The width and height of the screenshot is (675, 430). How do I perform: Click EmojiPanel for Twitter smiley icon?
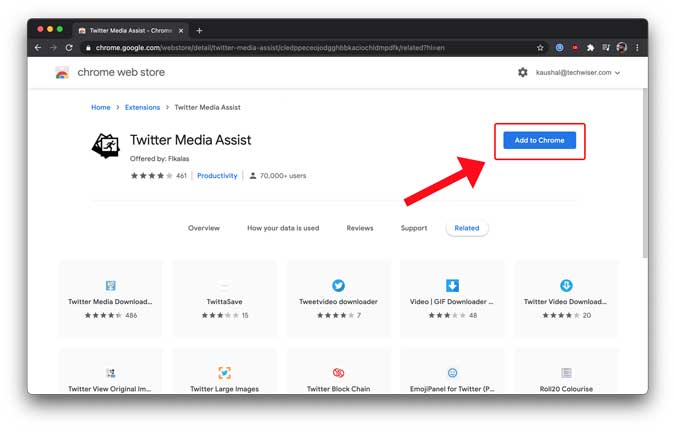[x=452, y=373]
